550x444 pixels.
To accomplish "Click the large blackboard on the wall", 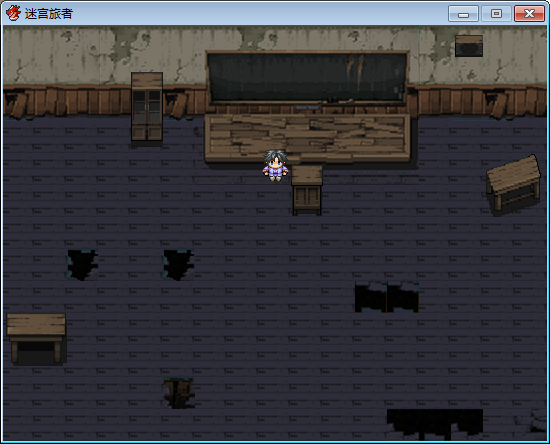I will (307, 77).
